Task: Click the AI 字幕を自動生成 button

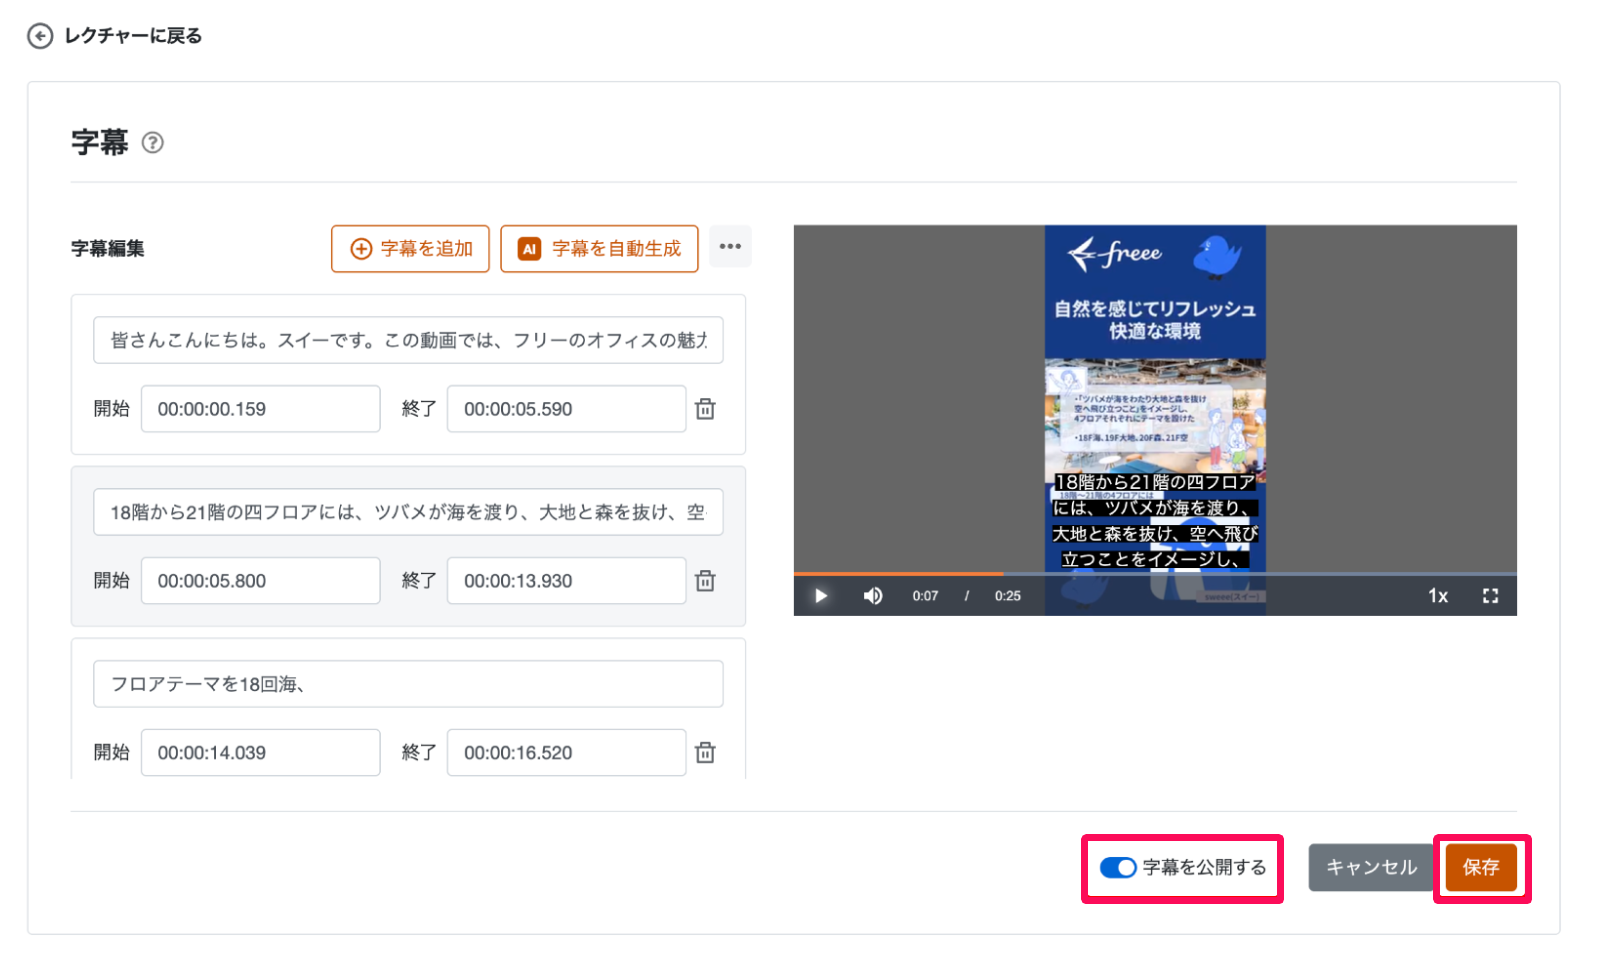Action: 599,248
